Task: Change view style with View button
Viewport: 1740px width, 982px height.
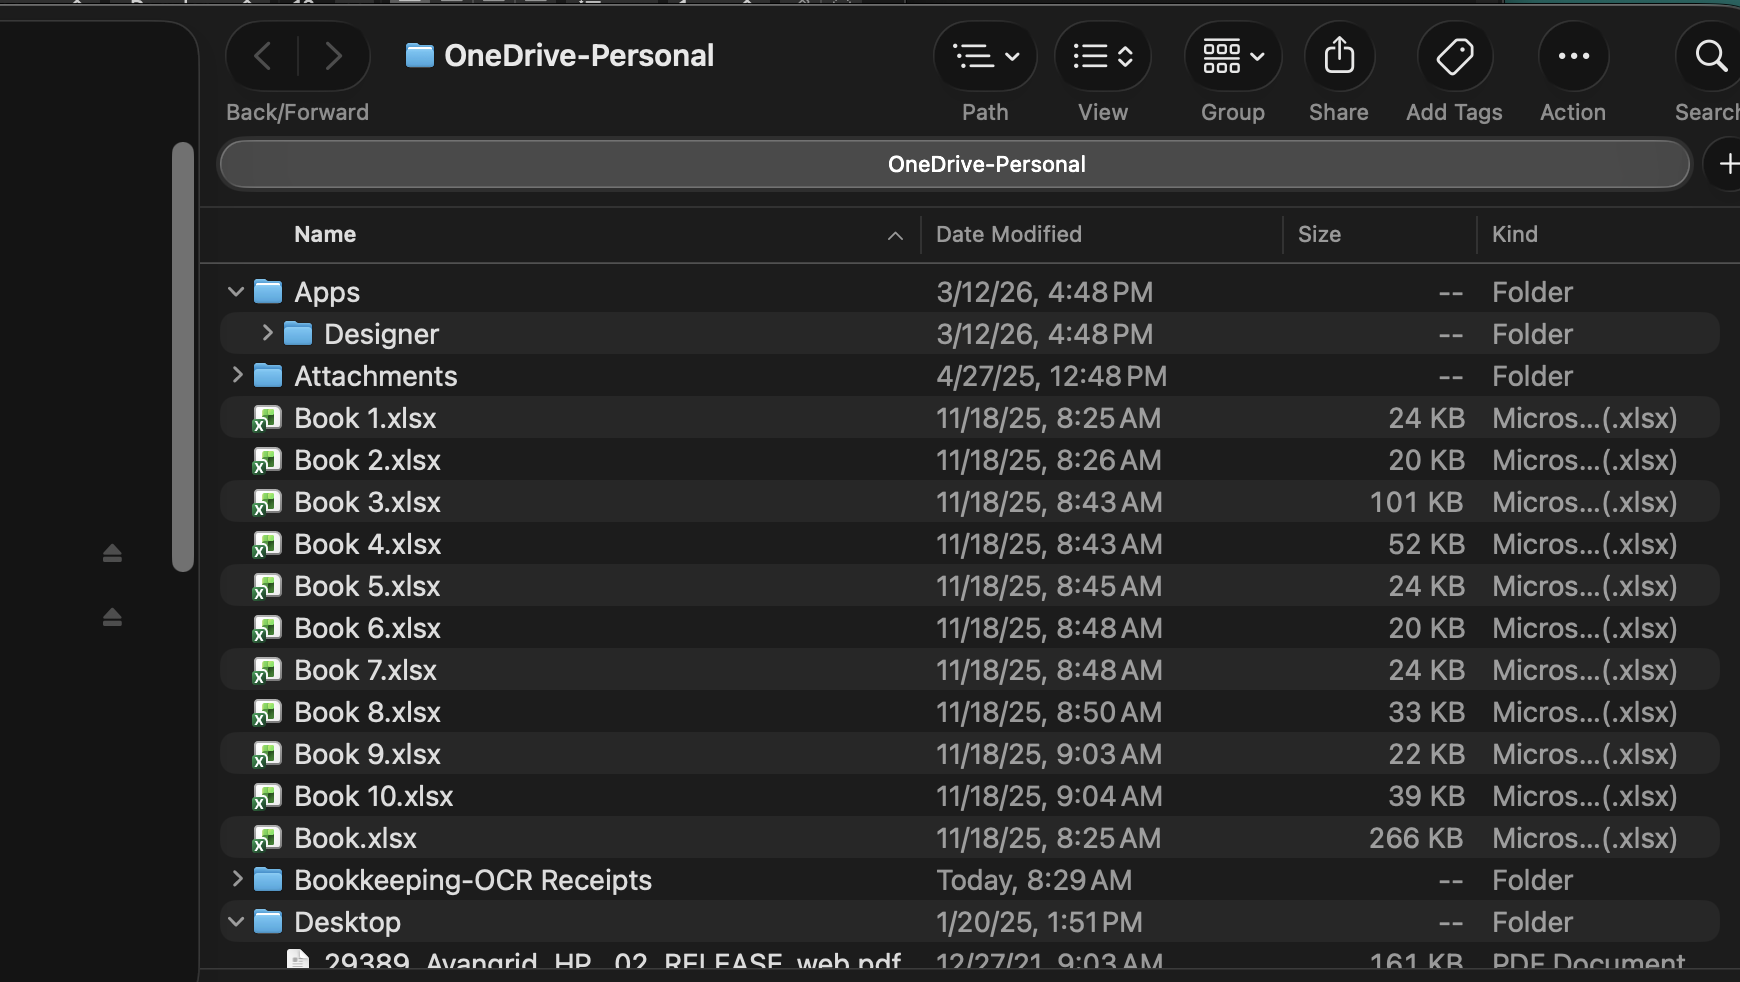Action: click(1103, 56)
